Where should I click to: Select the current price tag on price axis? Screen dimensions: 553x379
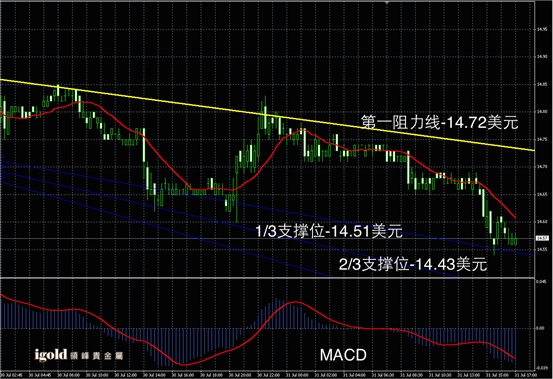point(542,238)
